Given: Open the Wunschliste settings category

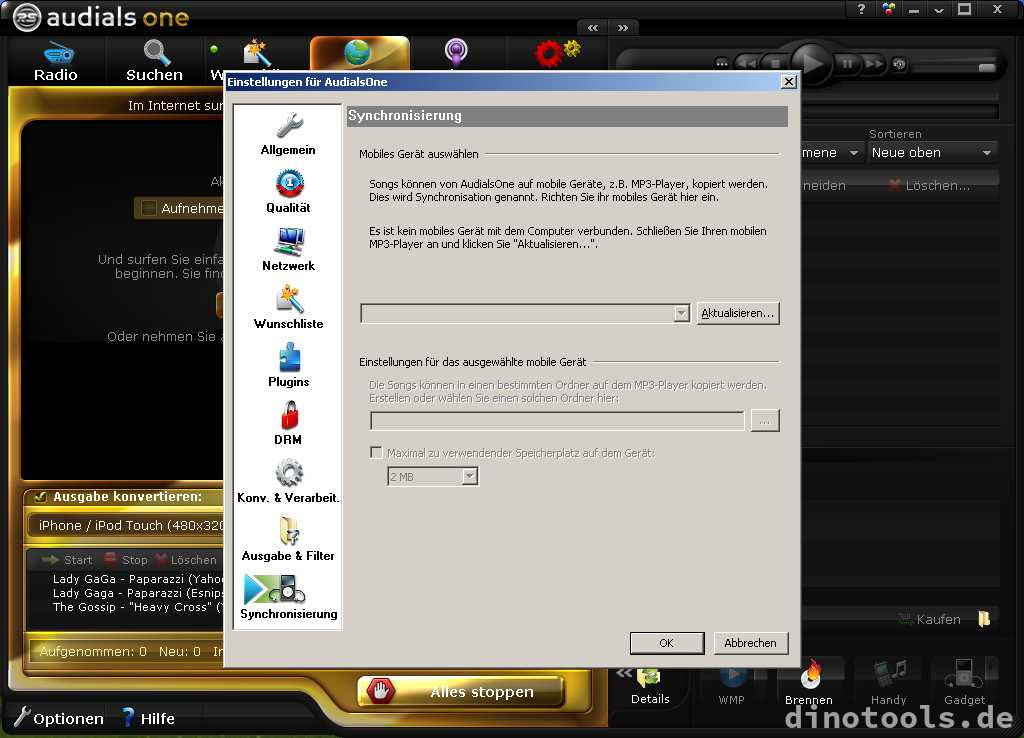Looking at the screenshot, I should click(288, 308).
